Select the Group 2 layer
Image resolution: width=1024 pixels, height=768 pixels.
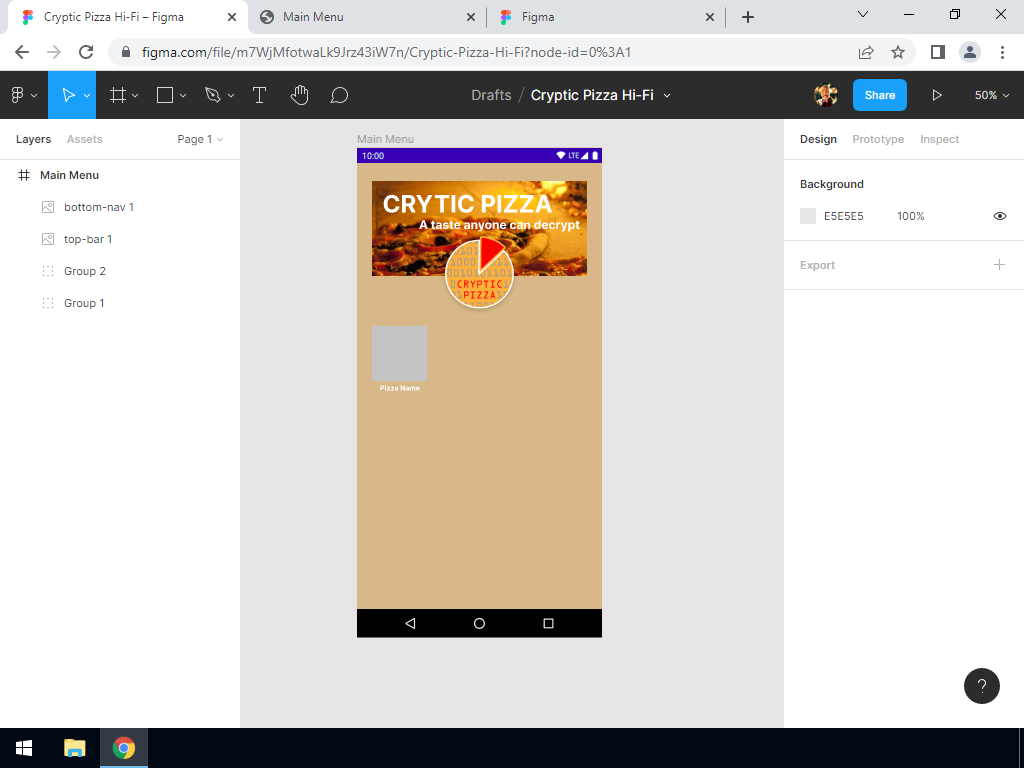120,271
